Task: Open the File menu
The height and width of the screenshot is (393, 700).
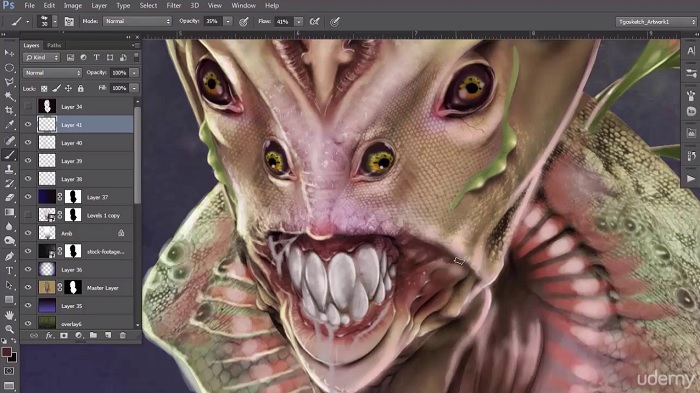Action: 29,6
